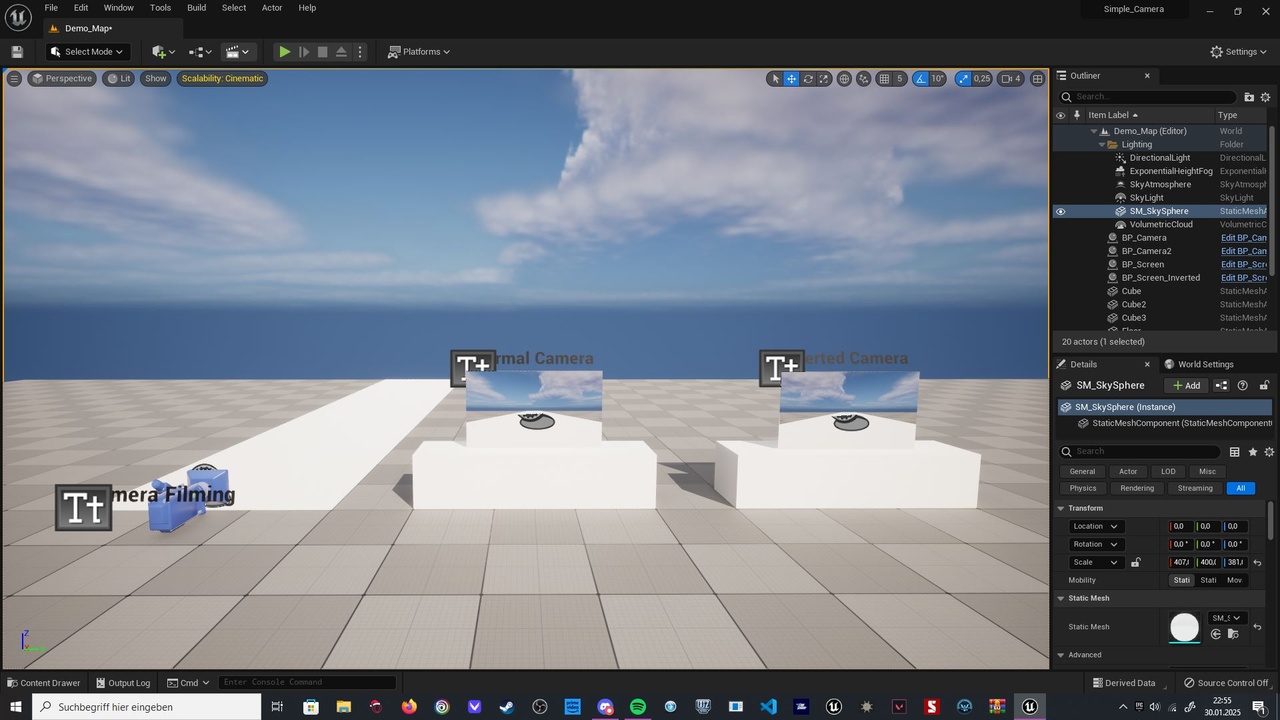1280x720 pixels.
Task: Open the Window menu
Action: coord(119,8)
